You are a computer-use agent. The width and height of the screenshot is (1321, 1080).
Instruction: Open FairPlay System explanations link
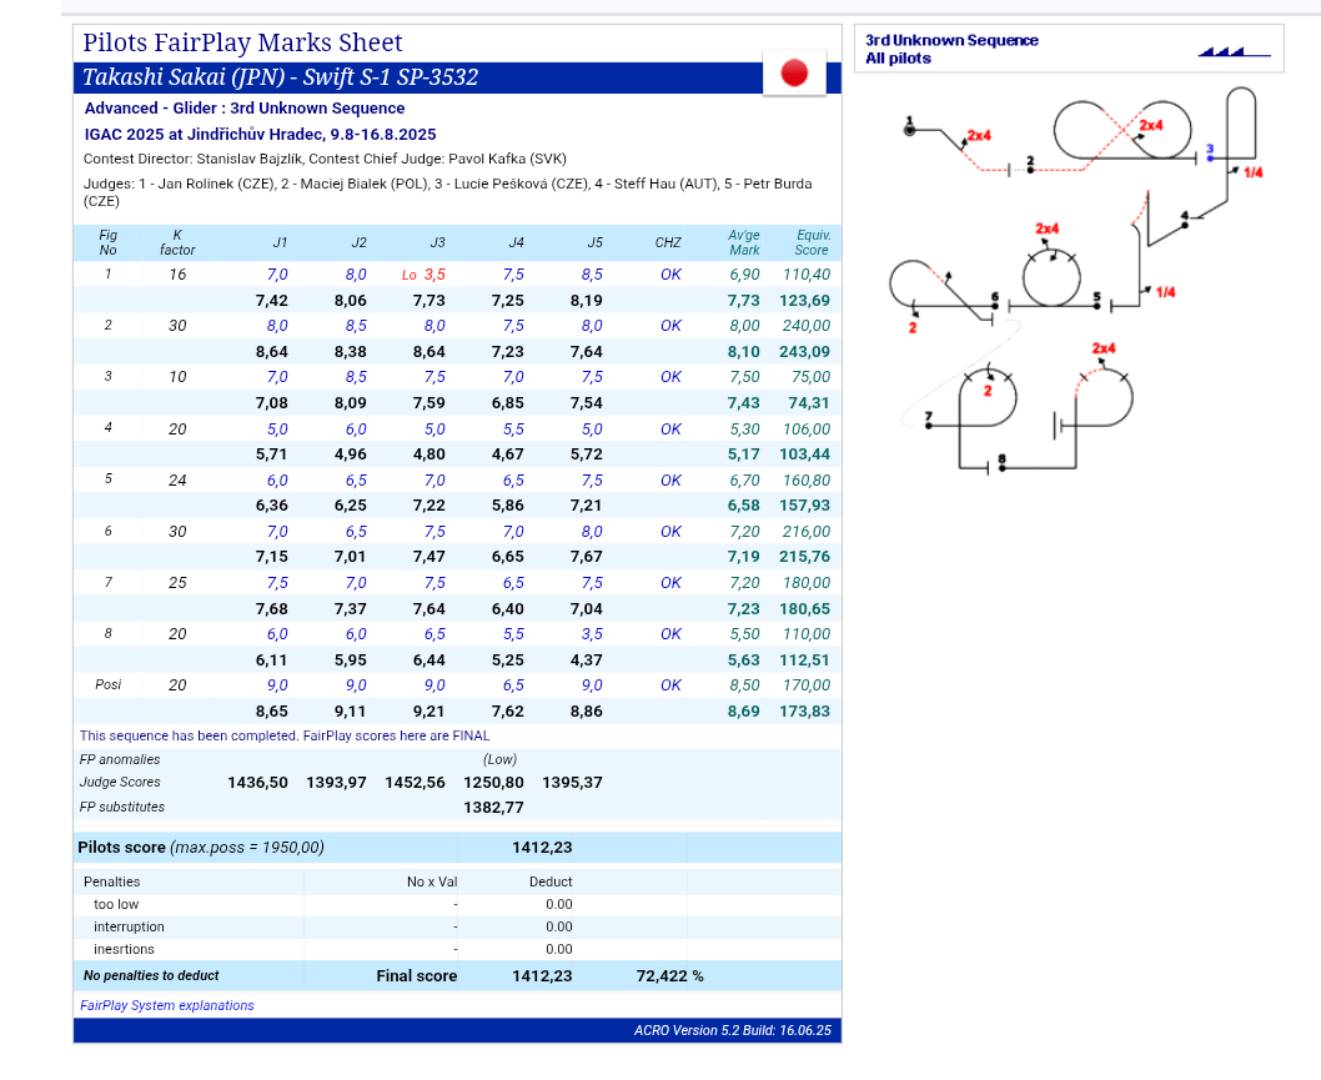coord(167,1005)
